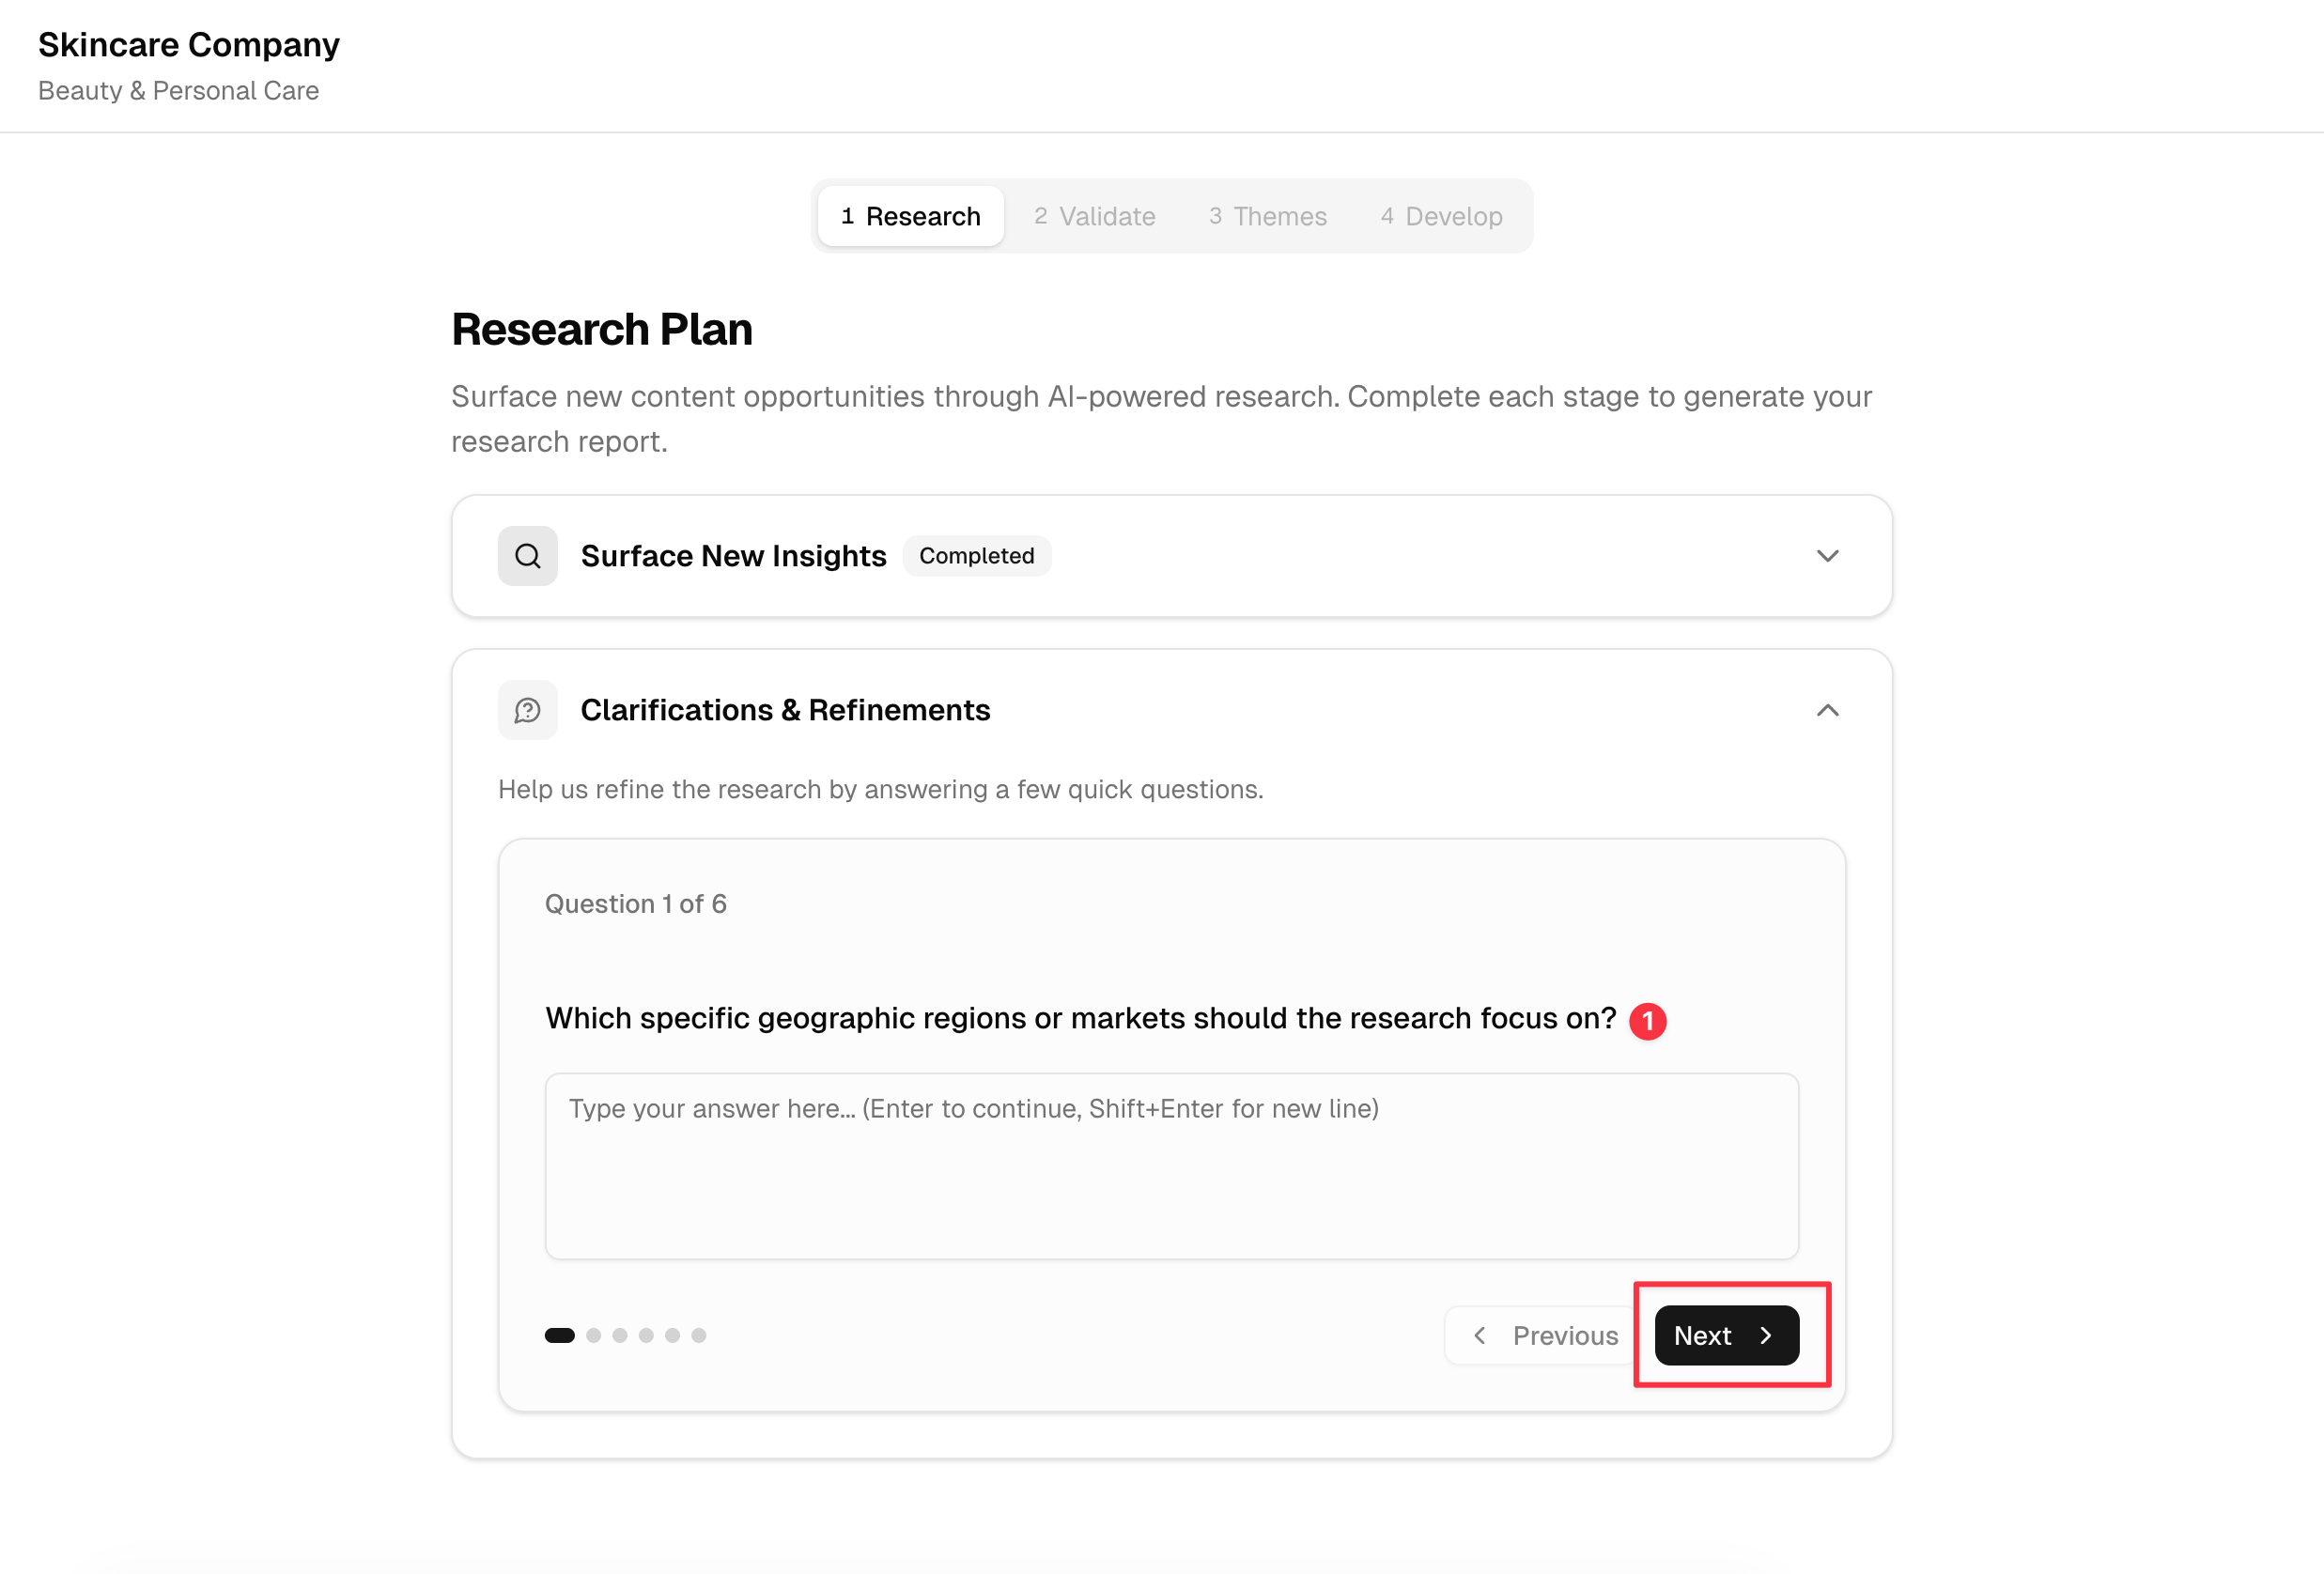This screenshot has height=1574, width=2324.
Task: Click the number 1 in the Research step
Action: click(847, 216)
